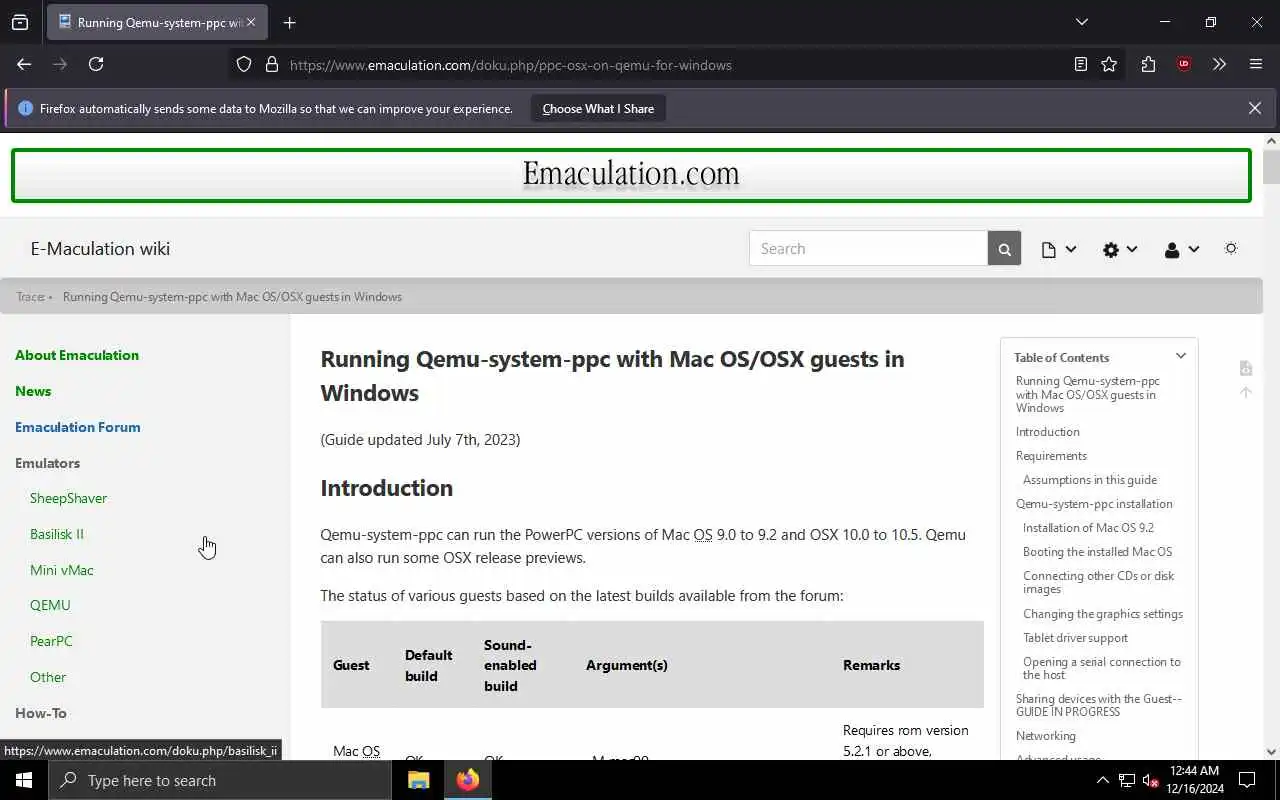Click the wiki Search input field
This screenshot has height=800, width=1280.
tap(868, 249)
